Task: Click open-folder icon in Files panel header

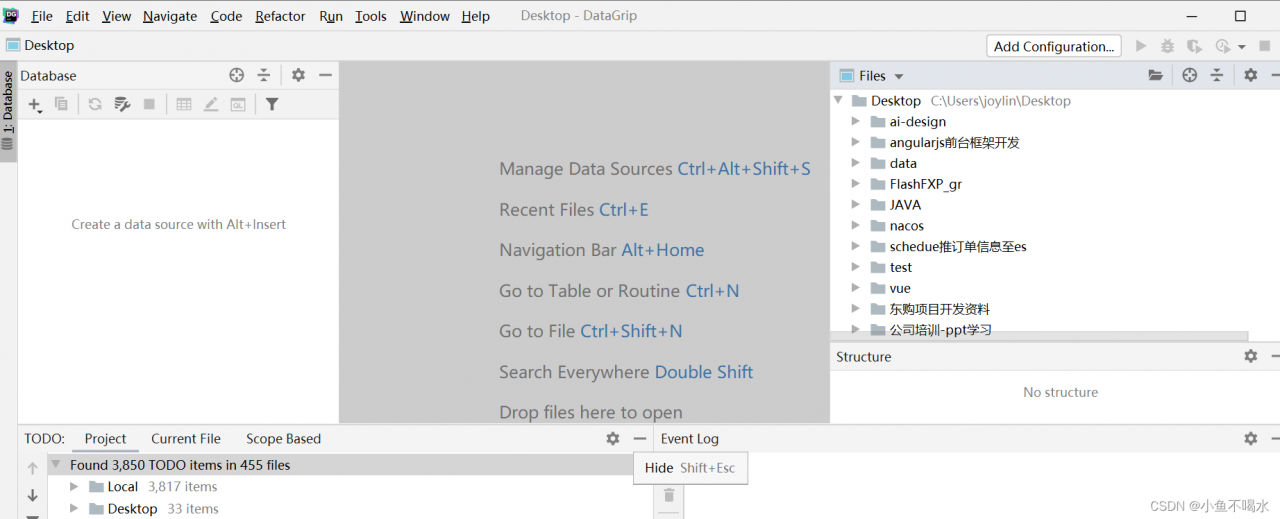Action: [x=1156, y=75]
